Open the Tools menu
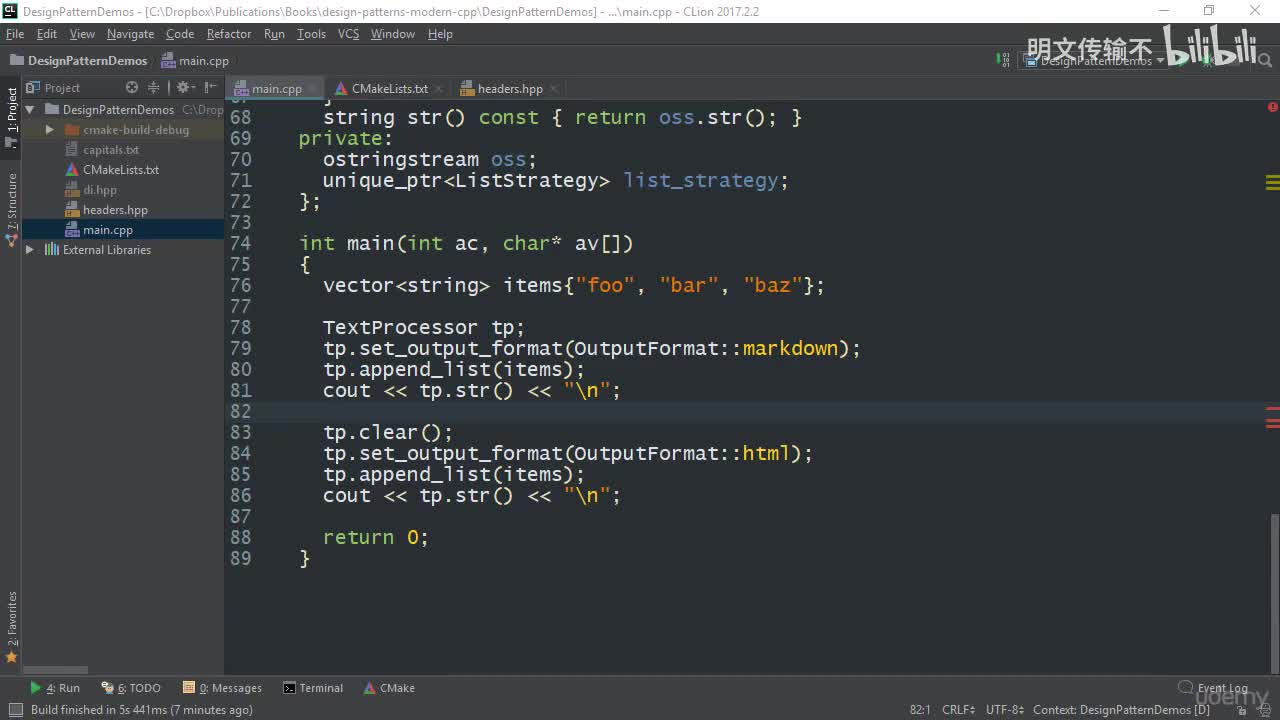 [x=311, y=34]
